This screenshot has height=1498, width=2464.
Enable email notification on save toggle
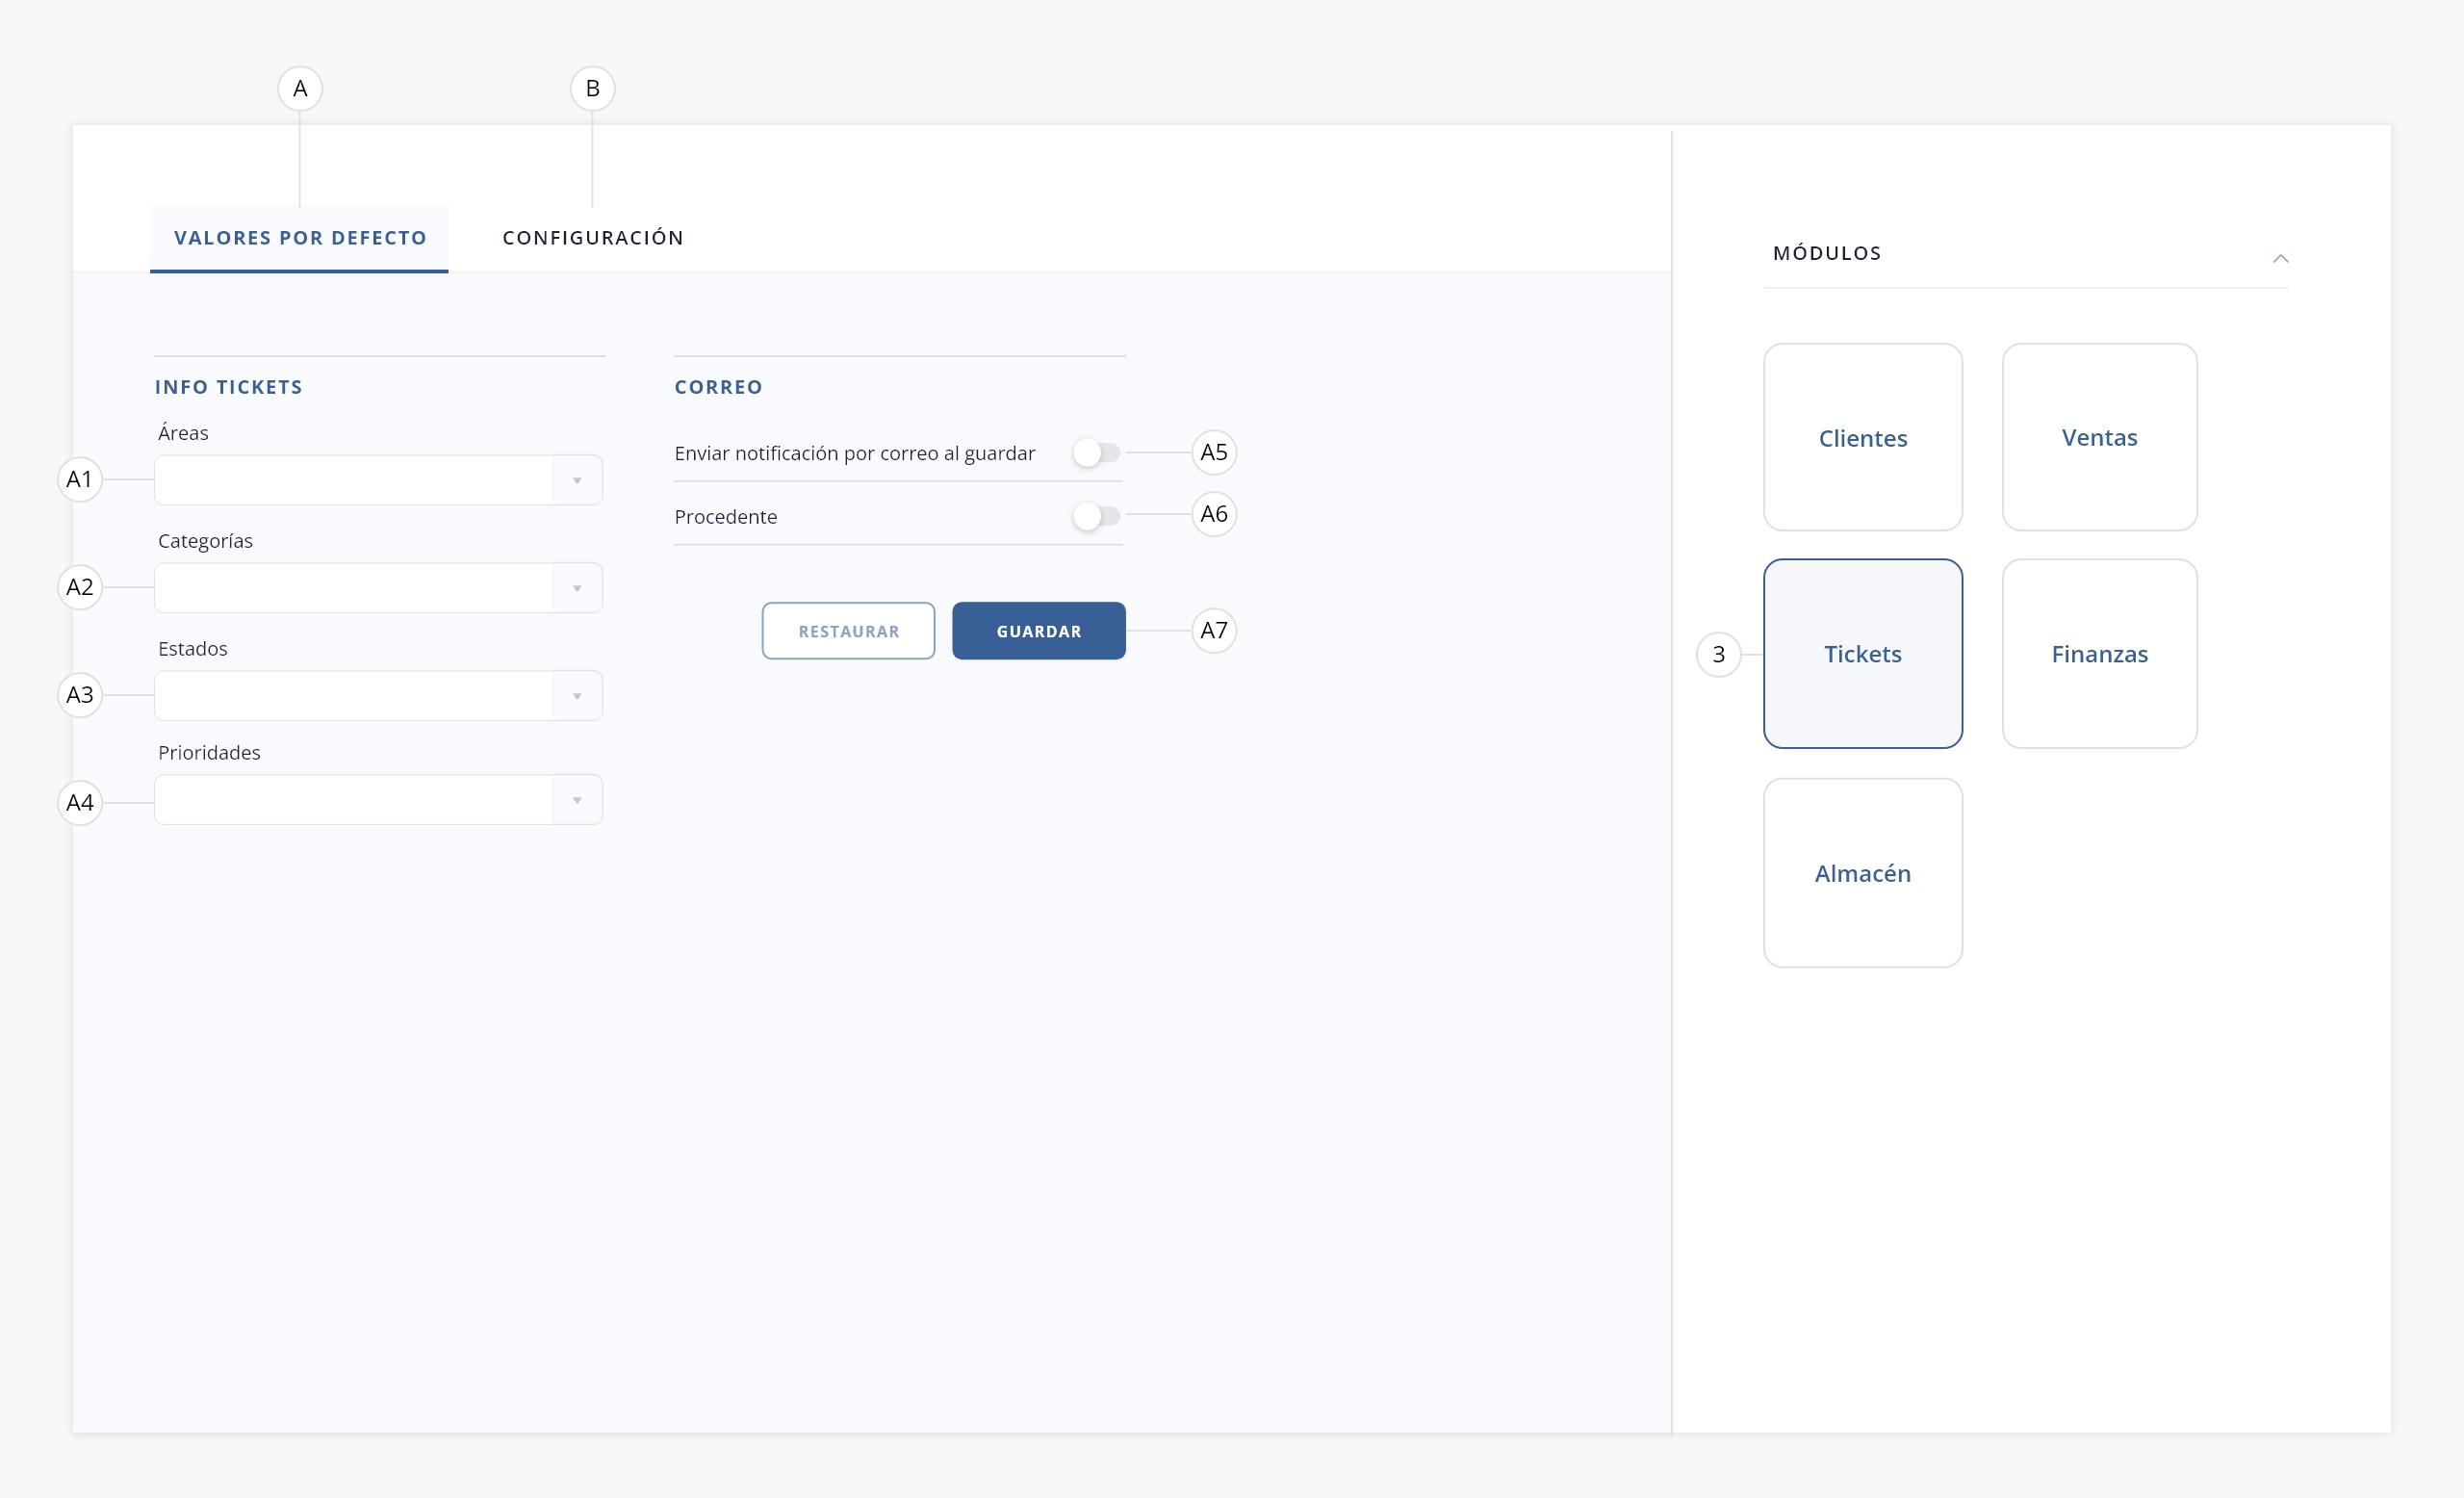click(x=1096, y=453)
